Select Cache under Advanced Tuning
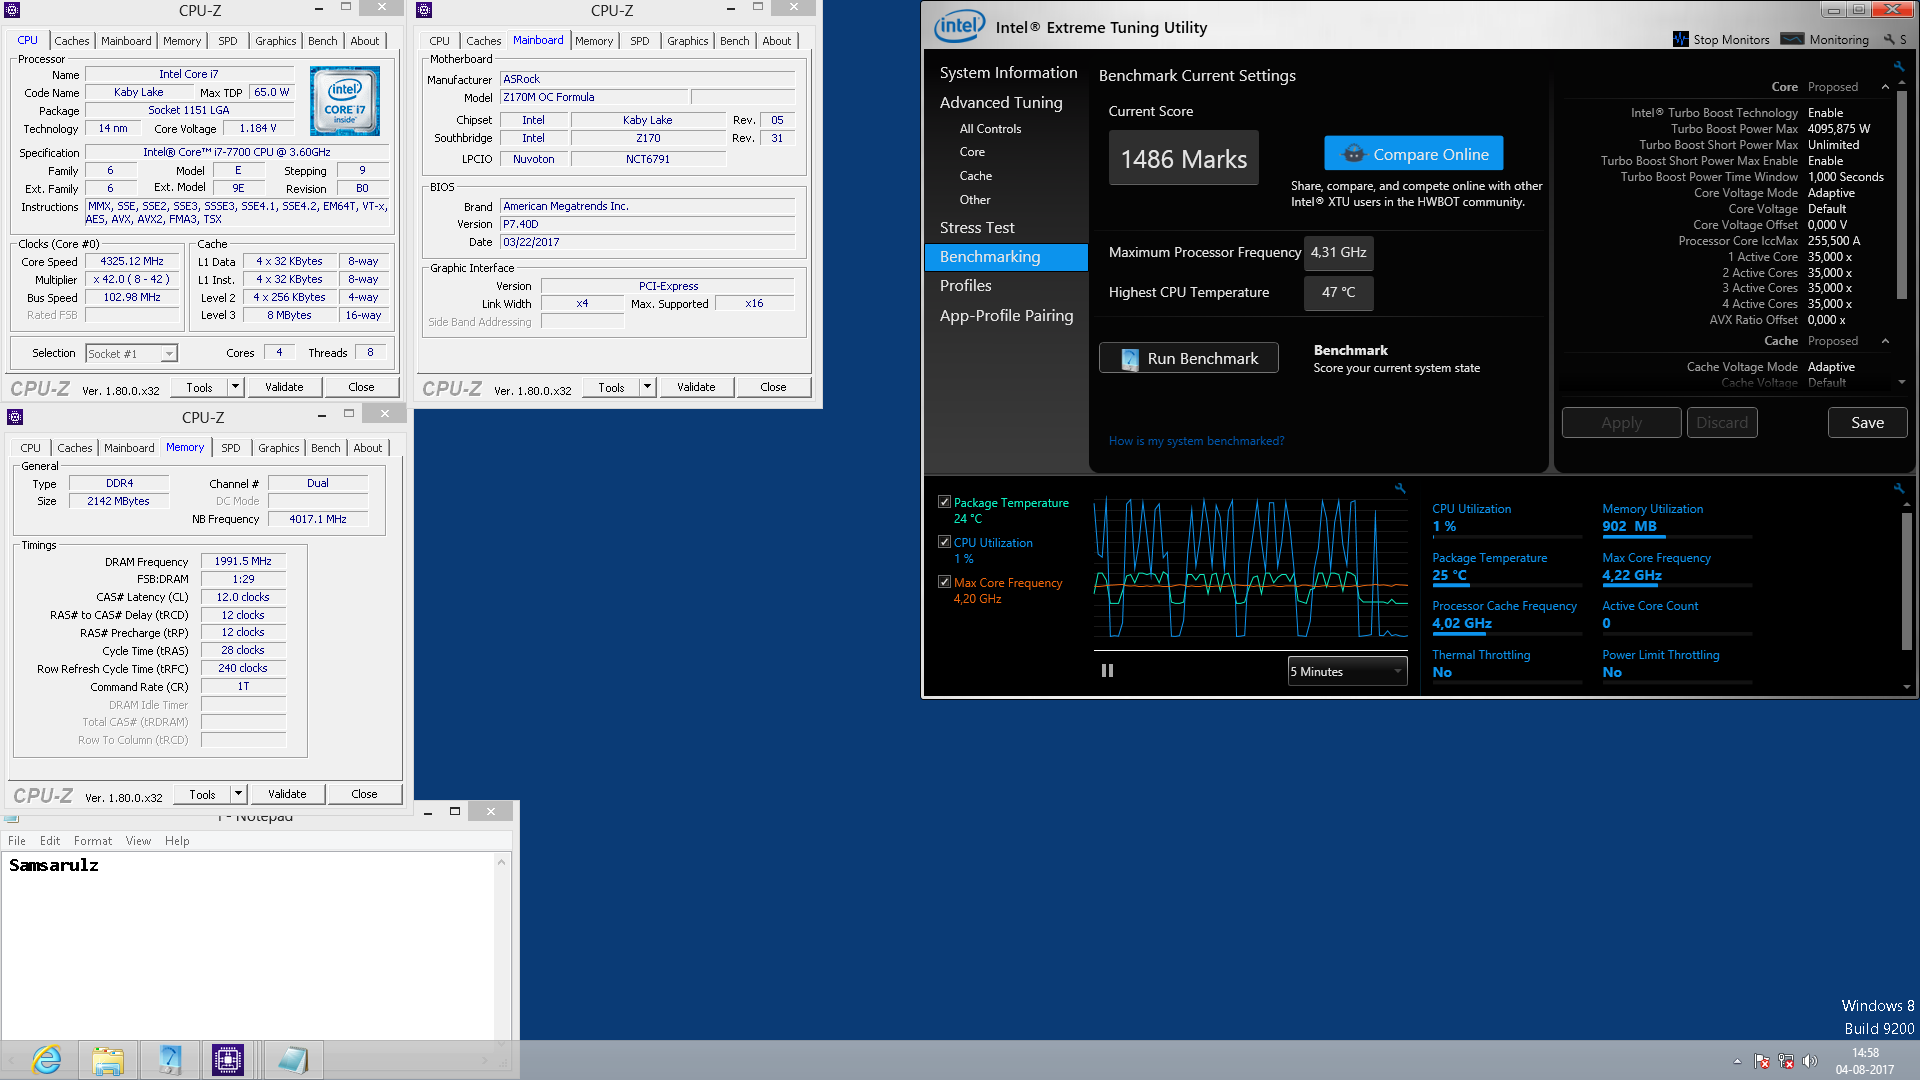Image resolution: width=1920 pixels, height=1080 pixels. click(x=976, y=175)
